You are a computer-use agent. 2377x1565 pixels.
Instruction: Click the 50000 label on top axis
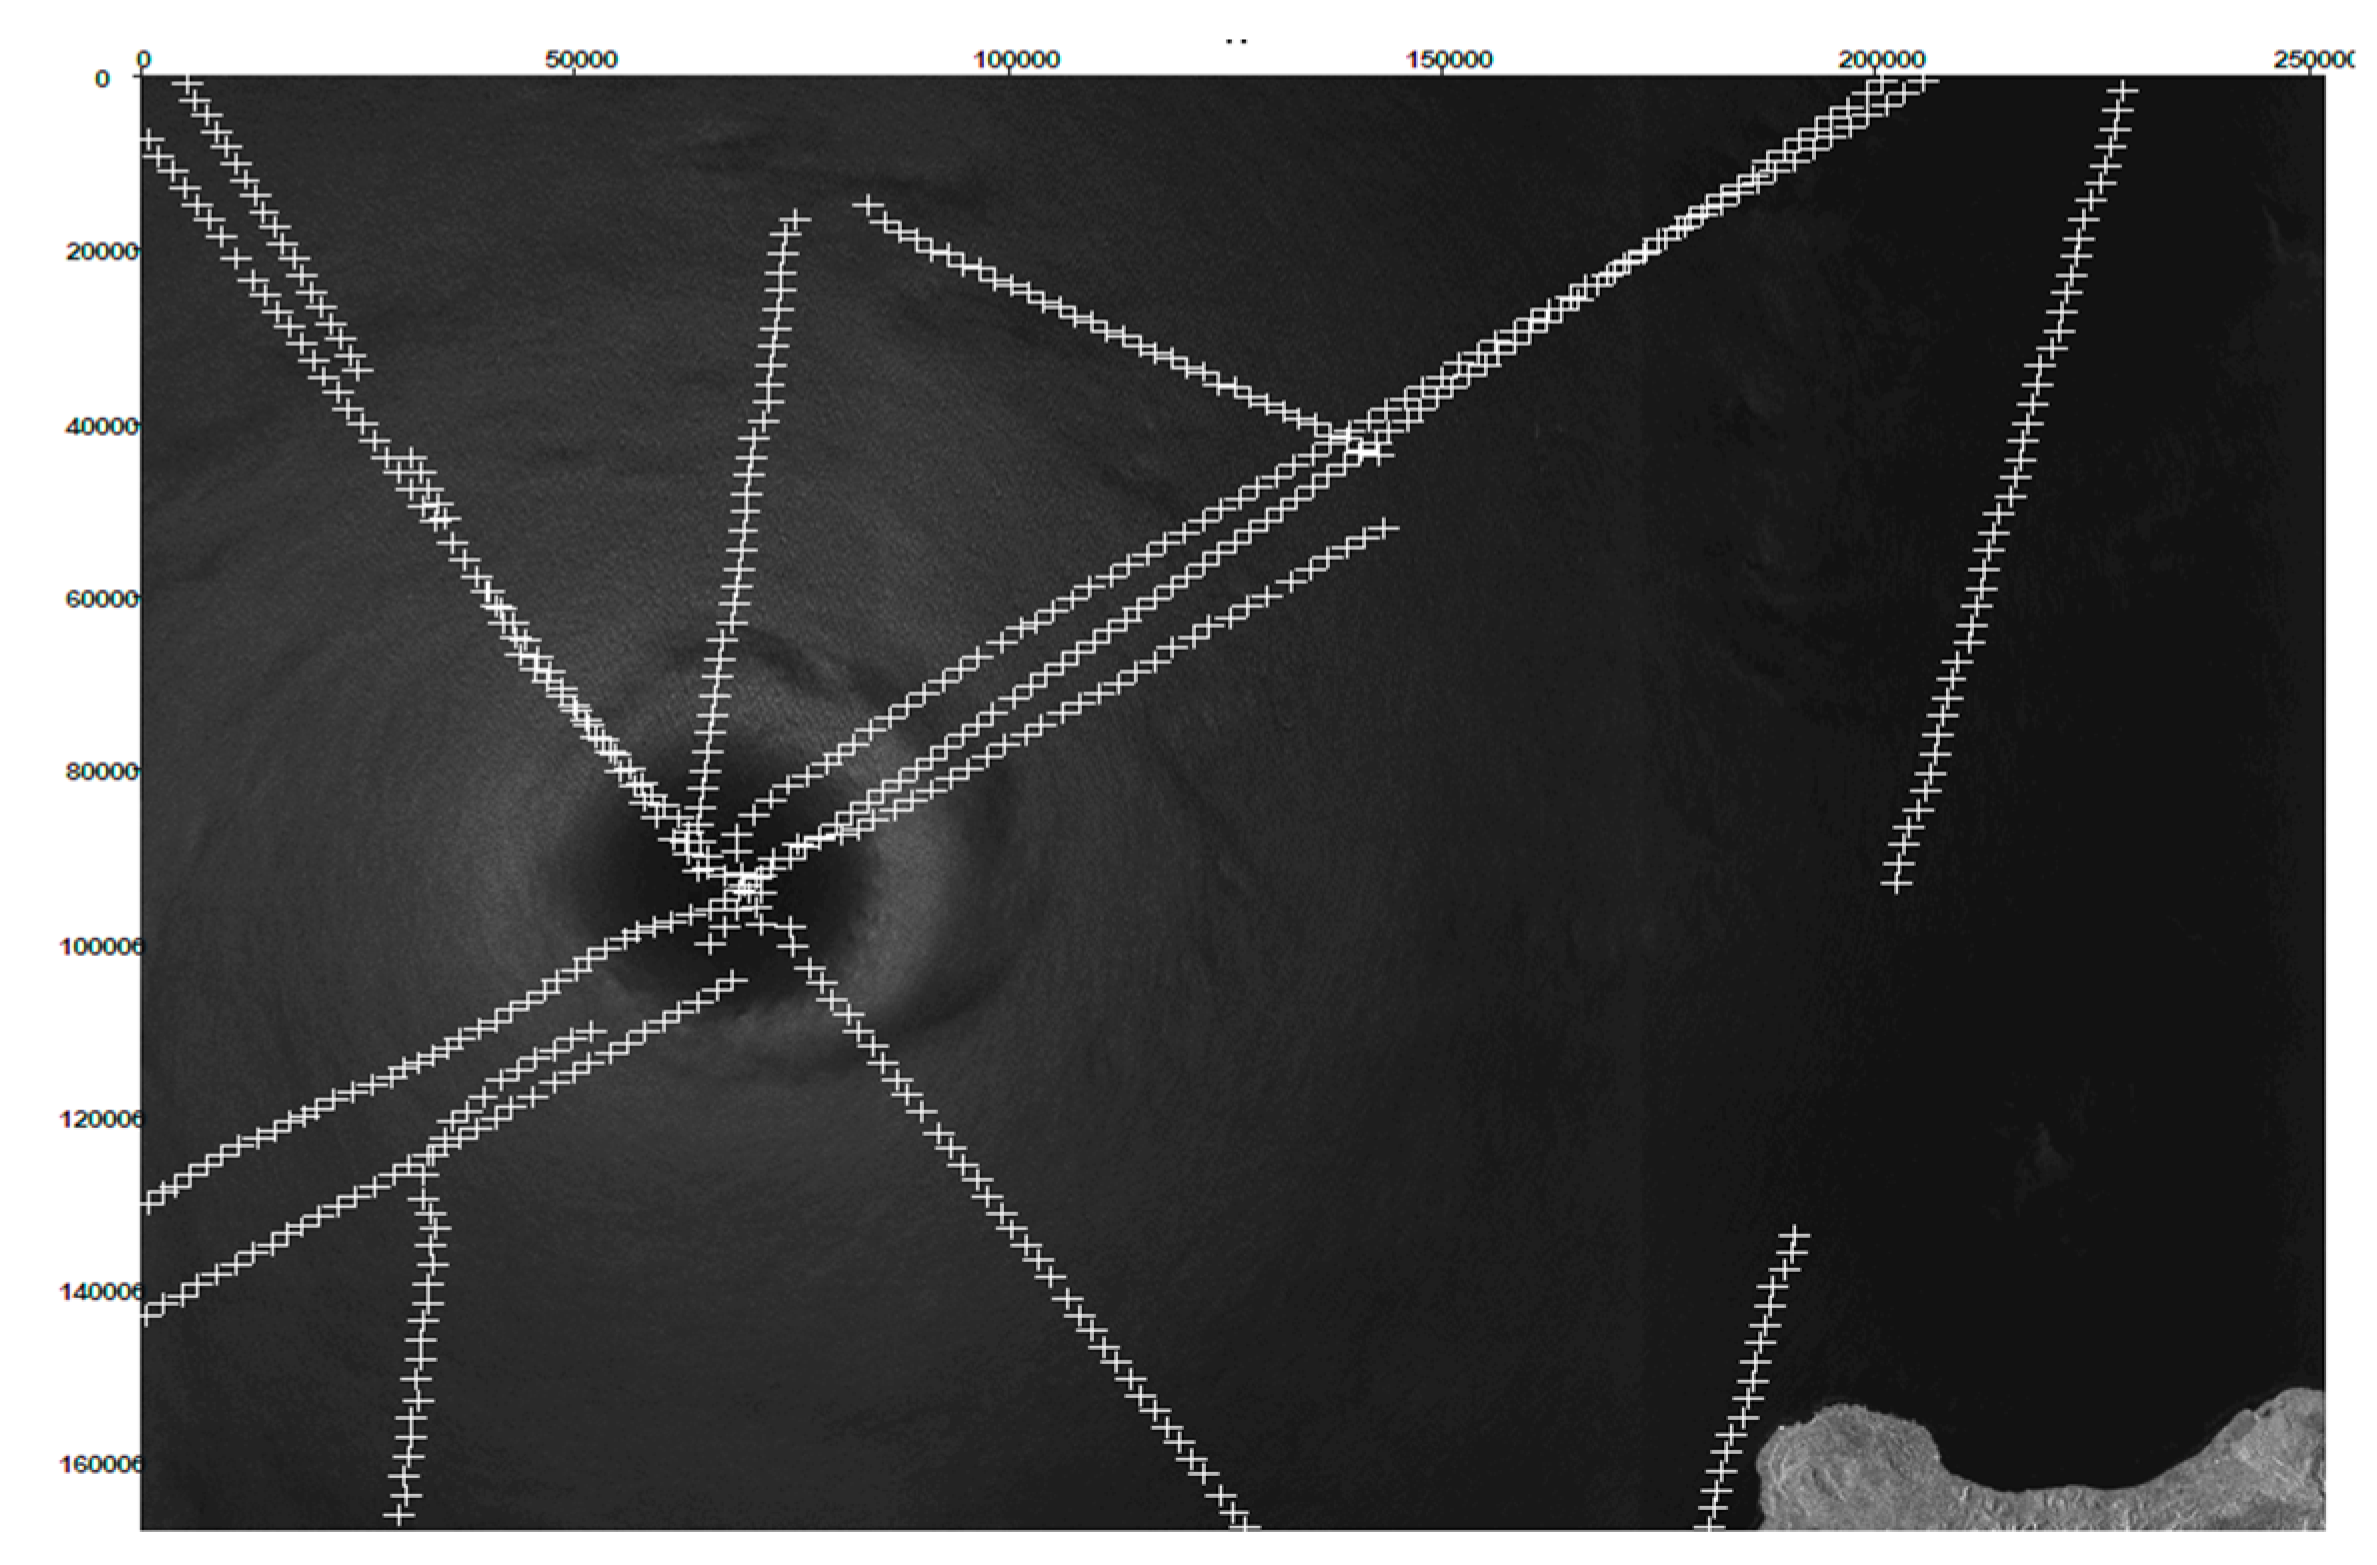point(580,60)
